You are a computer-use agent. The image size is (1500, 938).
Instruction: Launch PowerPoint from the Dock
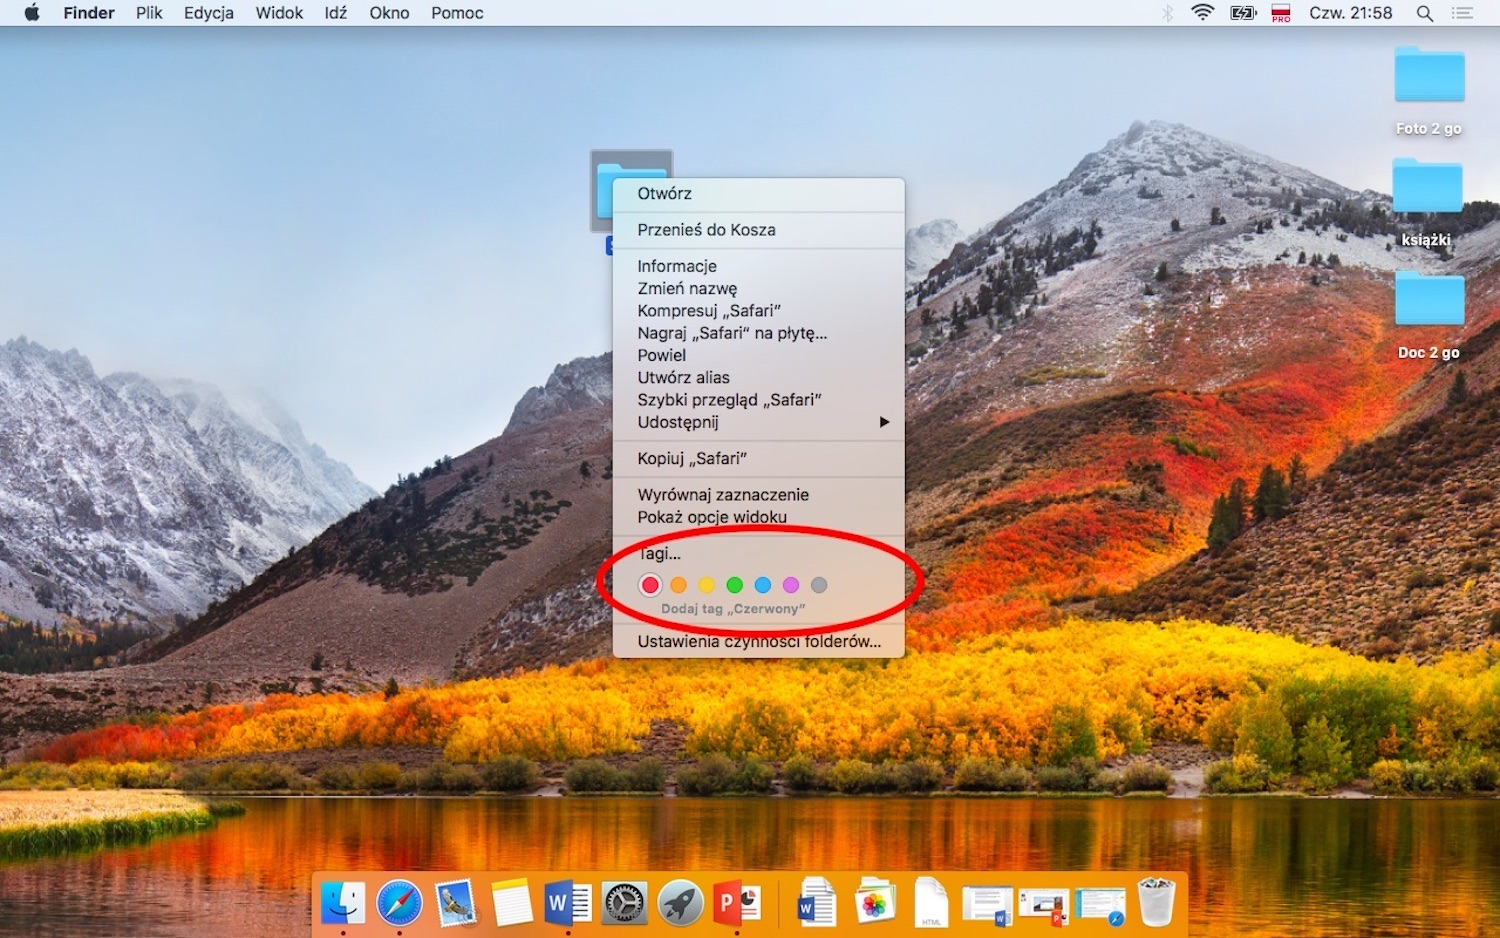point(736,904)
